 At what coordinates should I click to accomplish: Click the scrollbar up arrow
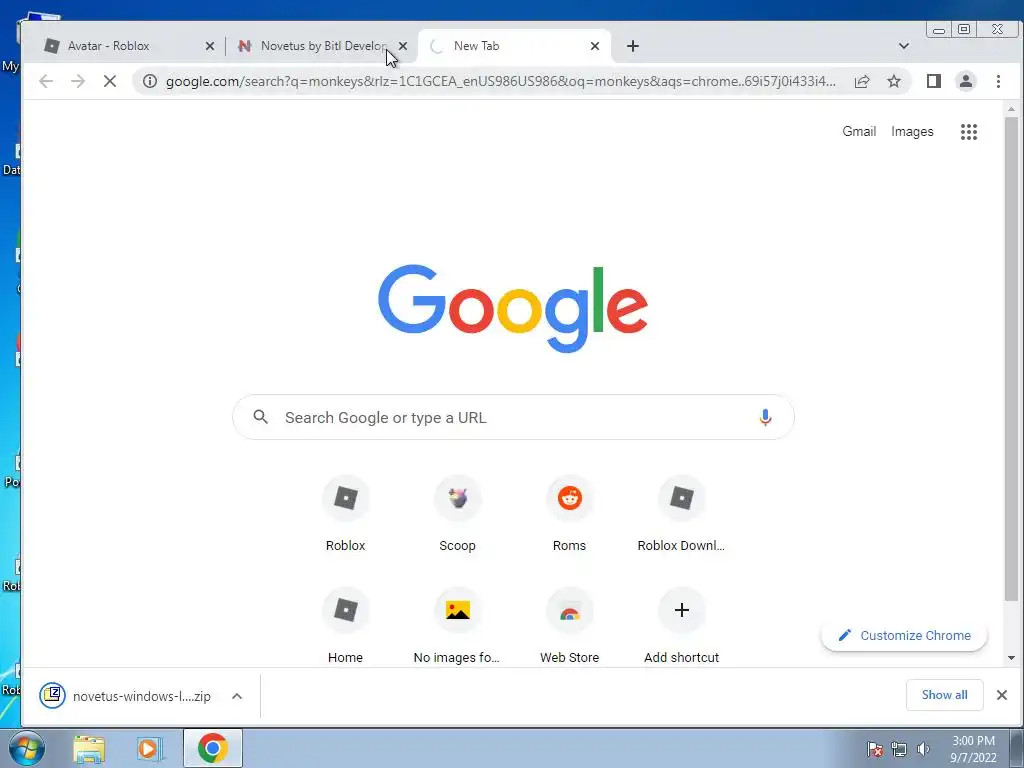tap(1011, 109)
